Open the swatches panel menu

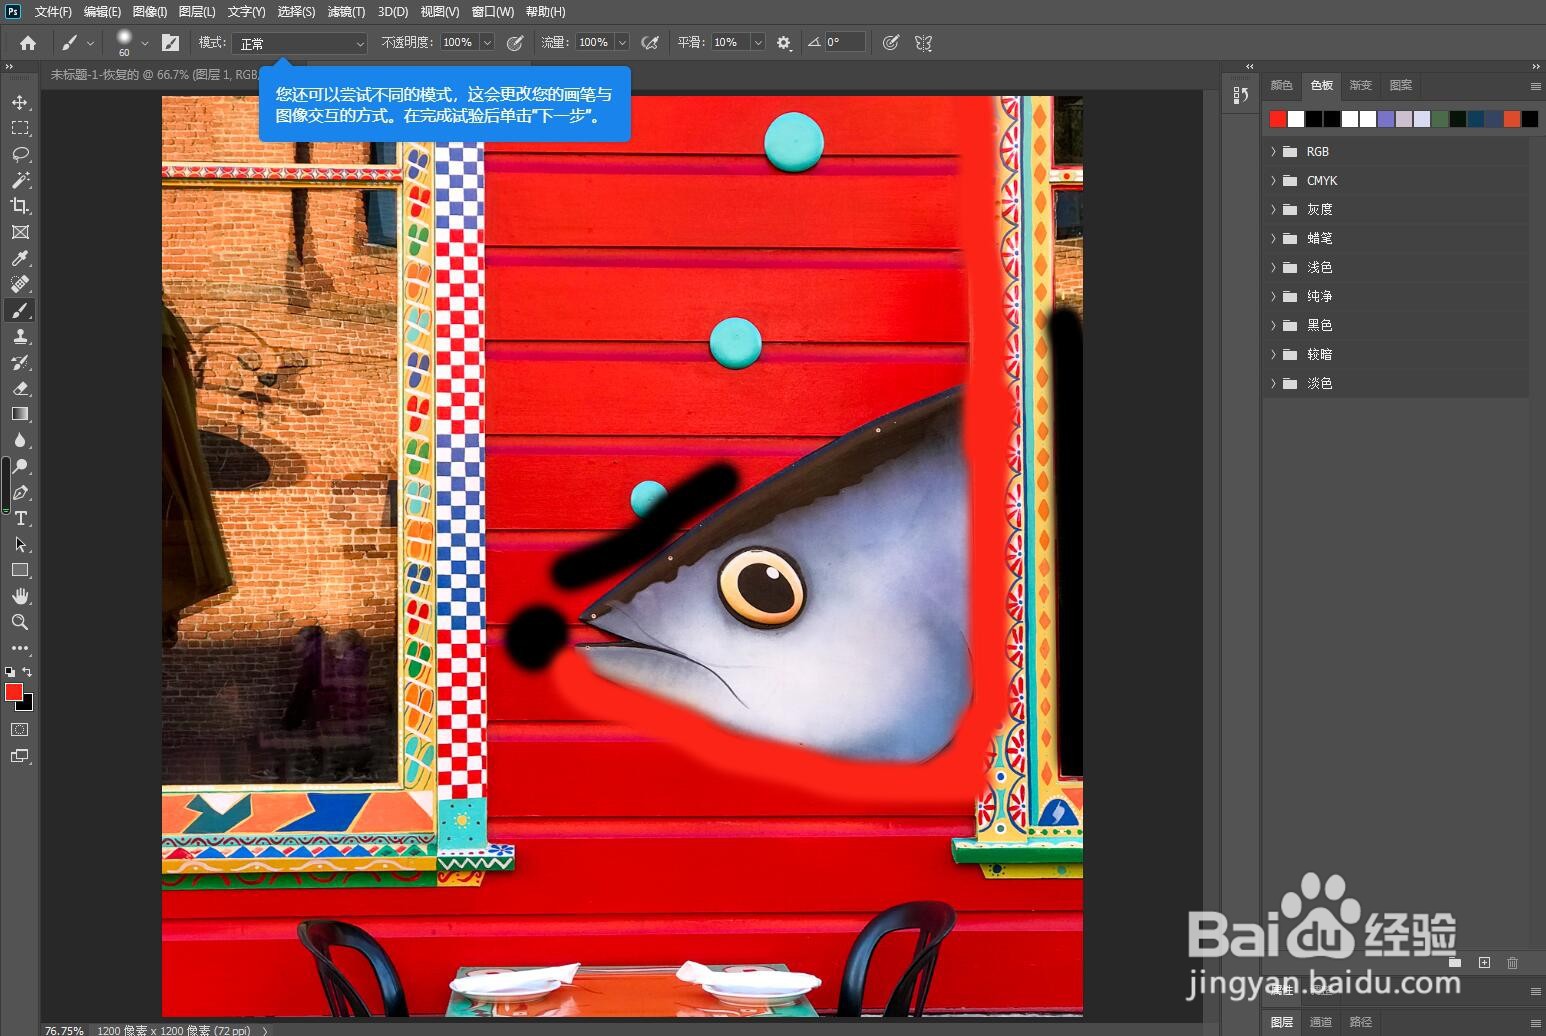pos(1535,87)
